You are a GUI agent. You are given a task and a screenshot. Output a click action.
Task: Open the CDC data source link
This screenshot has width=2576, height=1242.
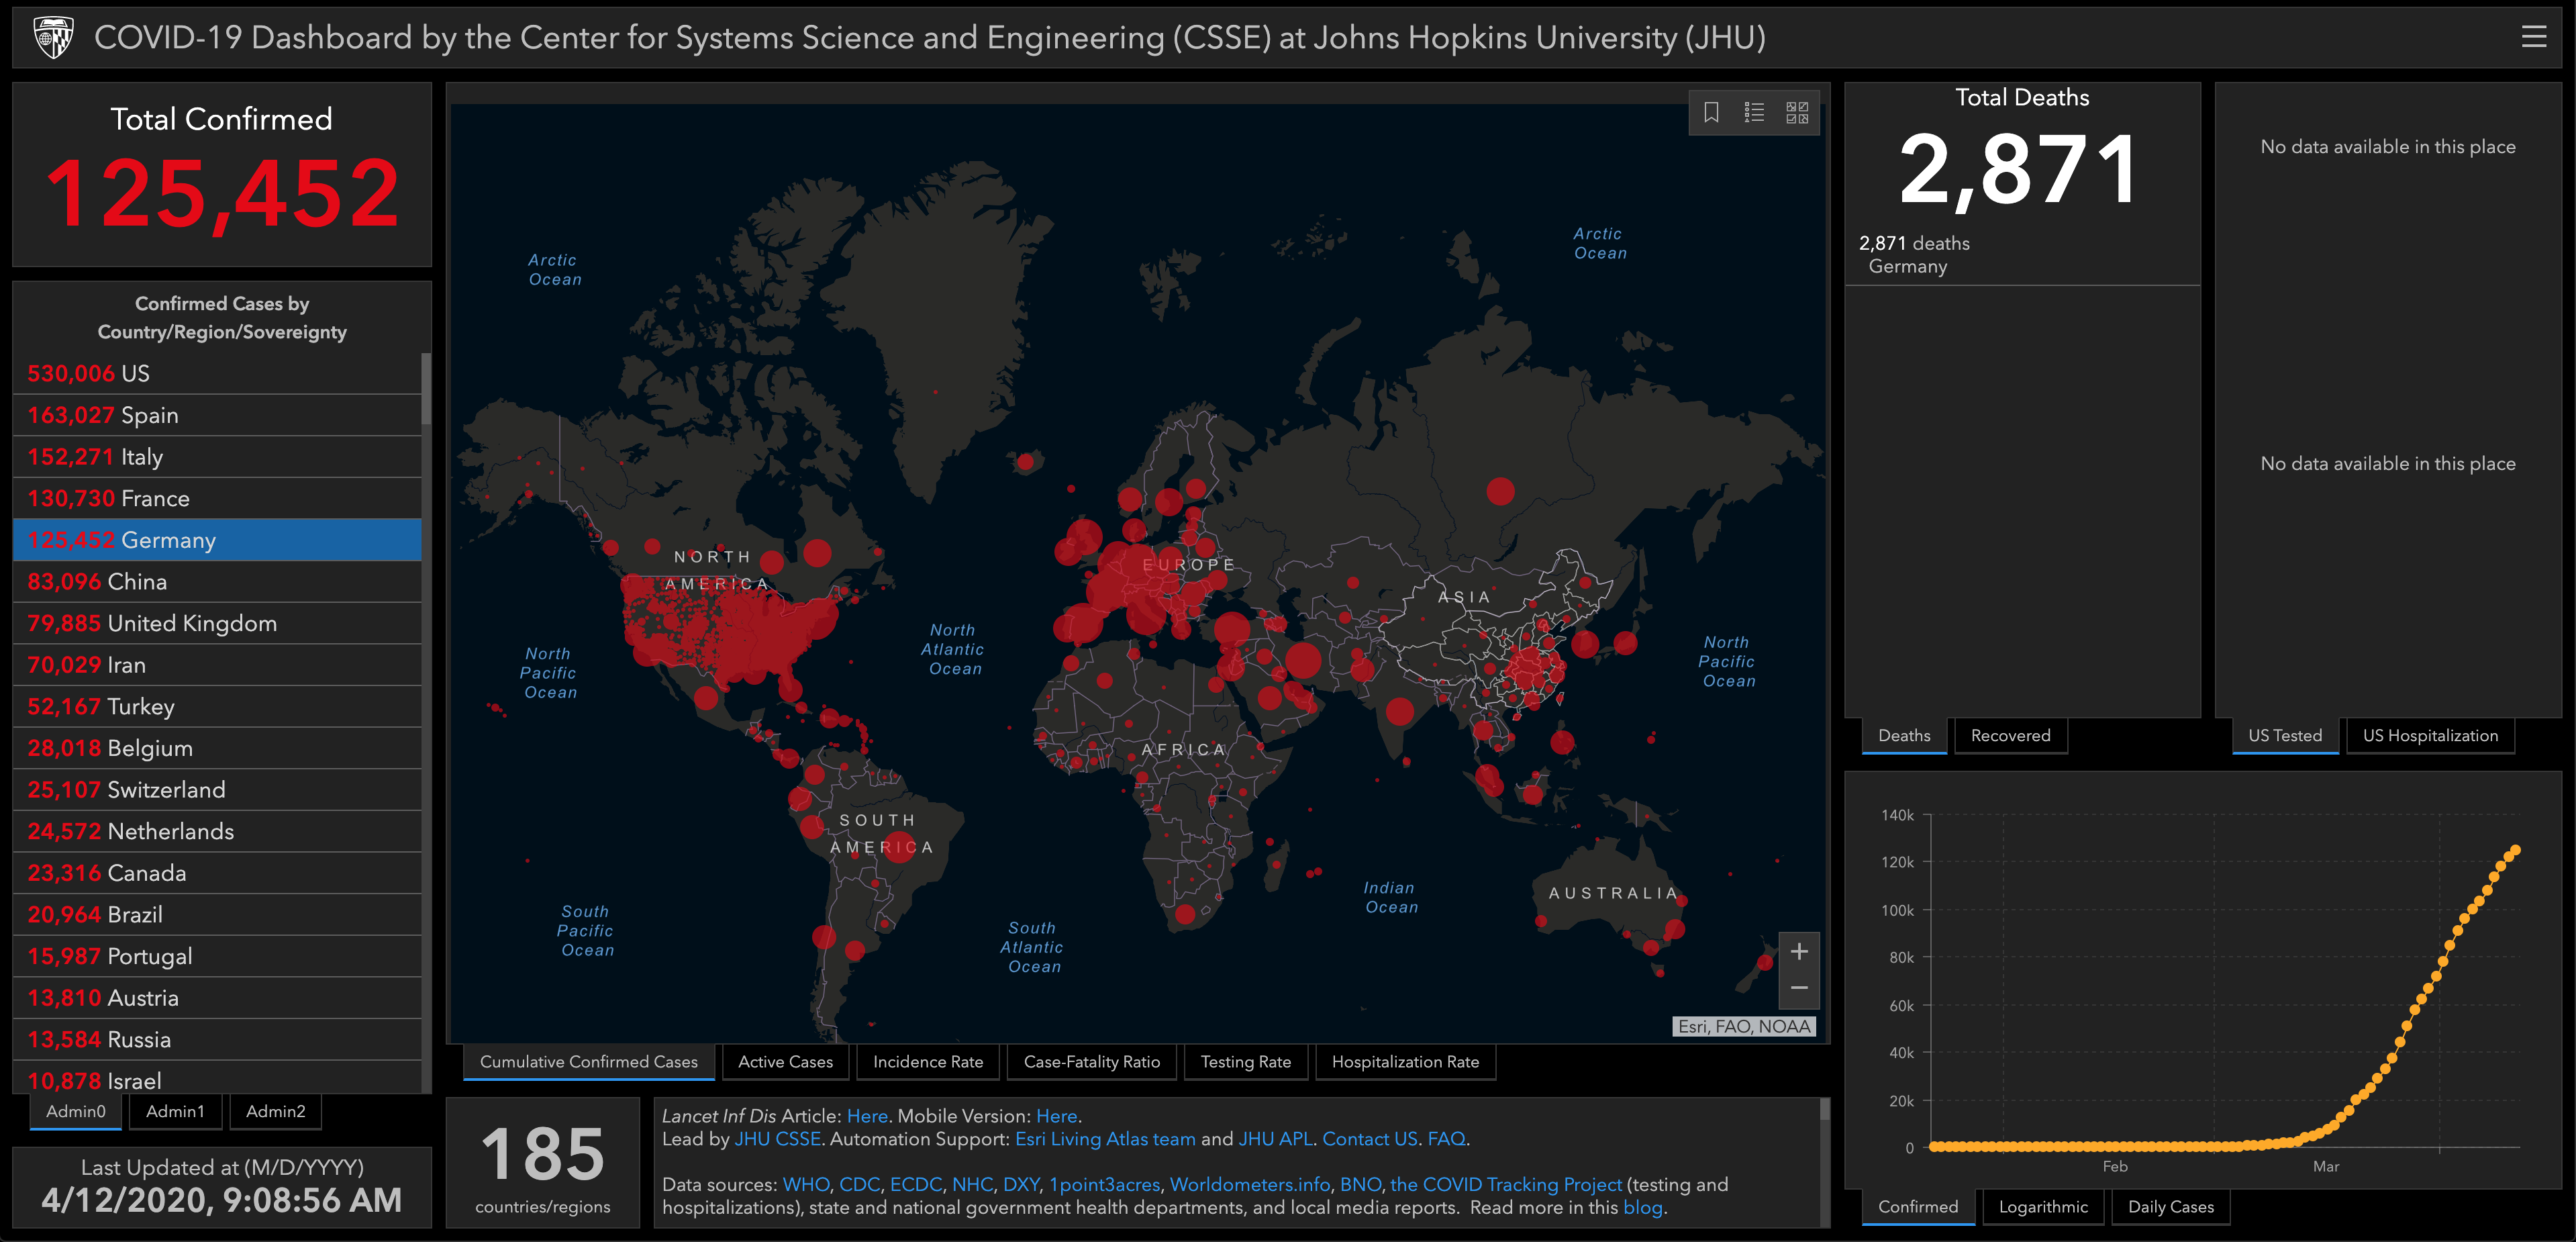[859, 1185]
